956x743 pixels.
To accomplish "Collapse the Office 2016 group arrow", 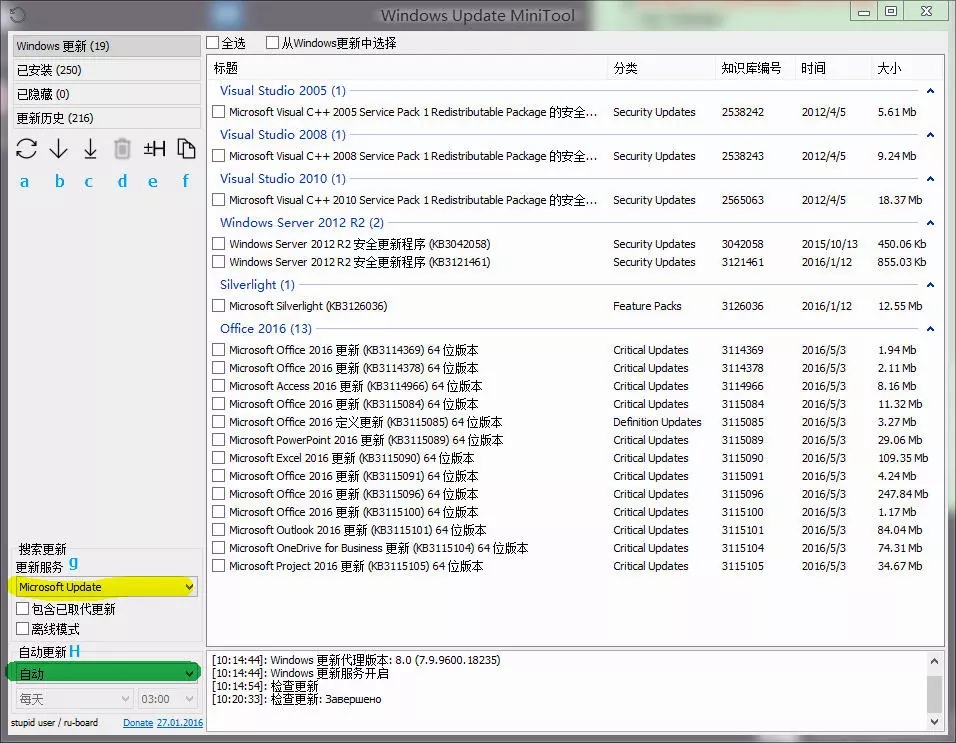I will (x=930, y=329).
